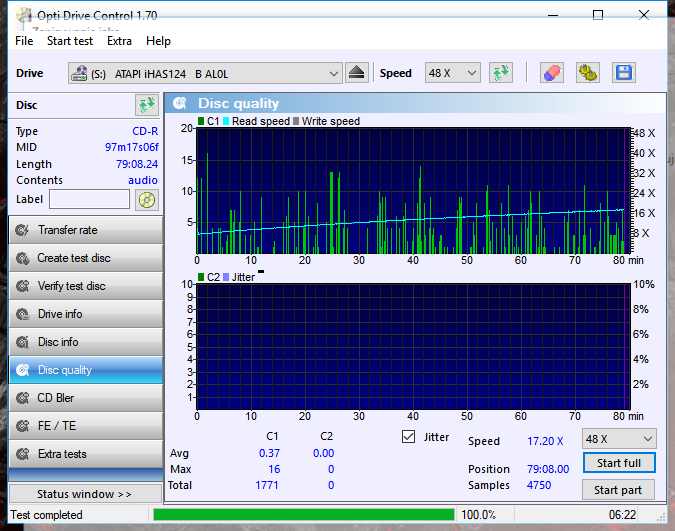This screenshot has height=531, width=675.
Task: Click the Speed value 17.20 X
Action: (545, 441)
